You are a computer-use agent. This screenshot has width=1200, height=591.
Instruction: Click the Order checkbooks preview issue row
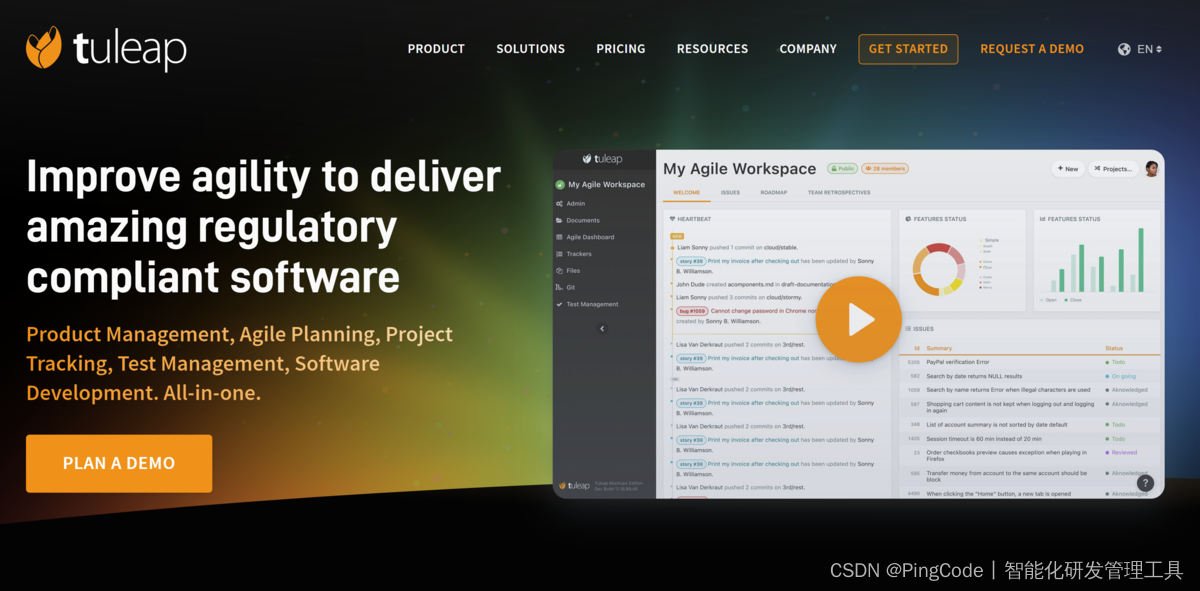[x=1032, y=455]
